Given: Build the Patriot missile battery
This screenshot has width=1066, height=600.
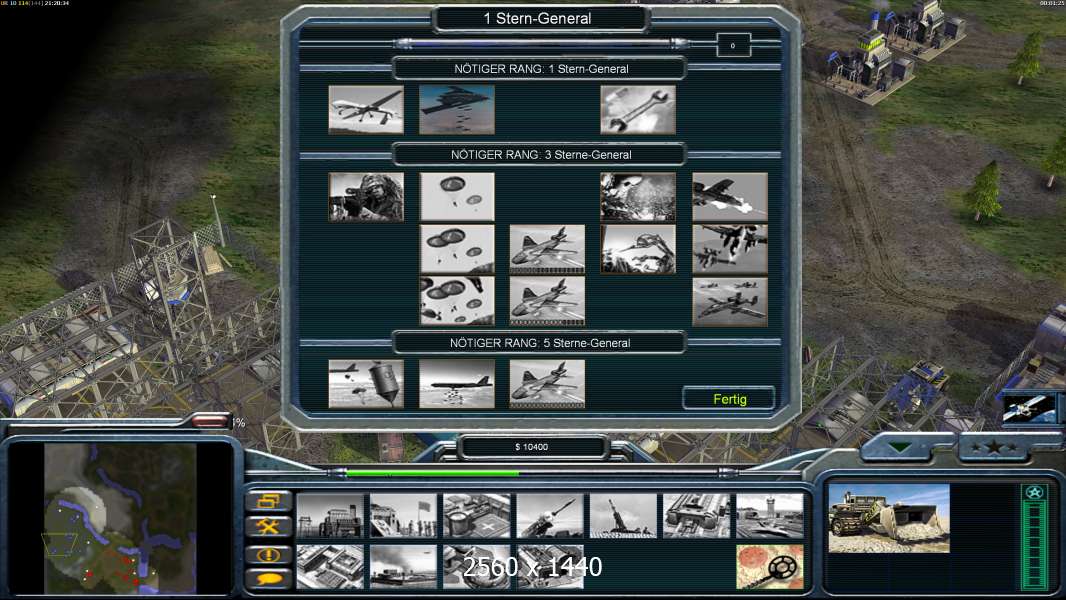Looking at the screenshot, I should tap(550, 516).
